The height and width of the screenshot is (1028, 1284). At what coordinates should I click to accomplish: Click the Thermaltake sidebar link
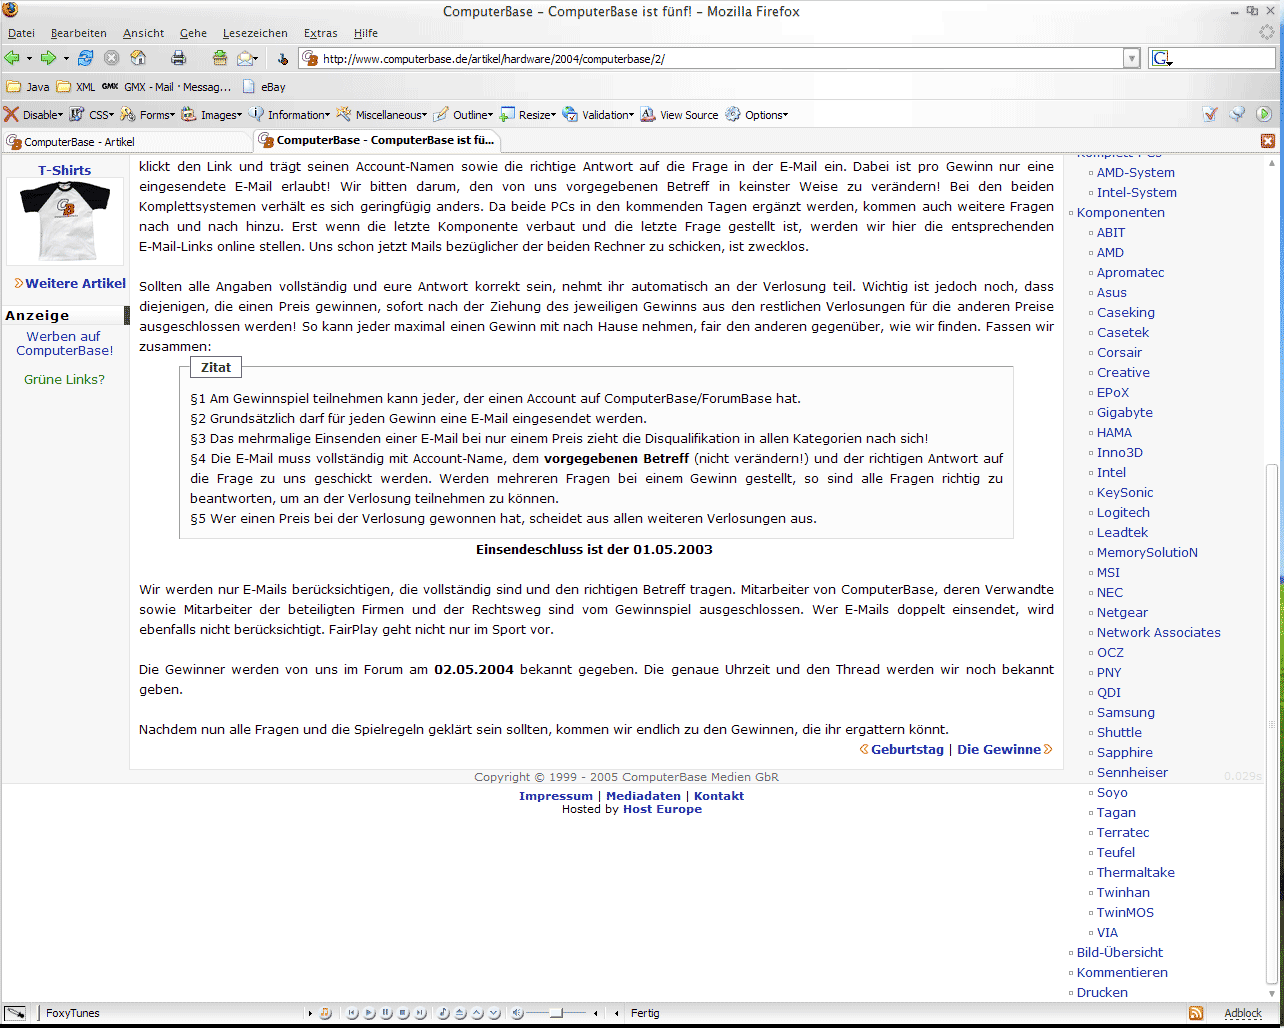pyautogui.click(x=1136, y=872)
